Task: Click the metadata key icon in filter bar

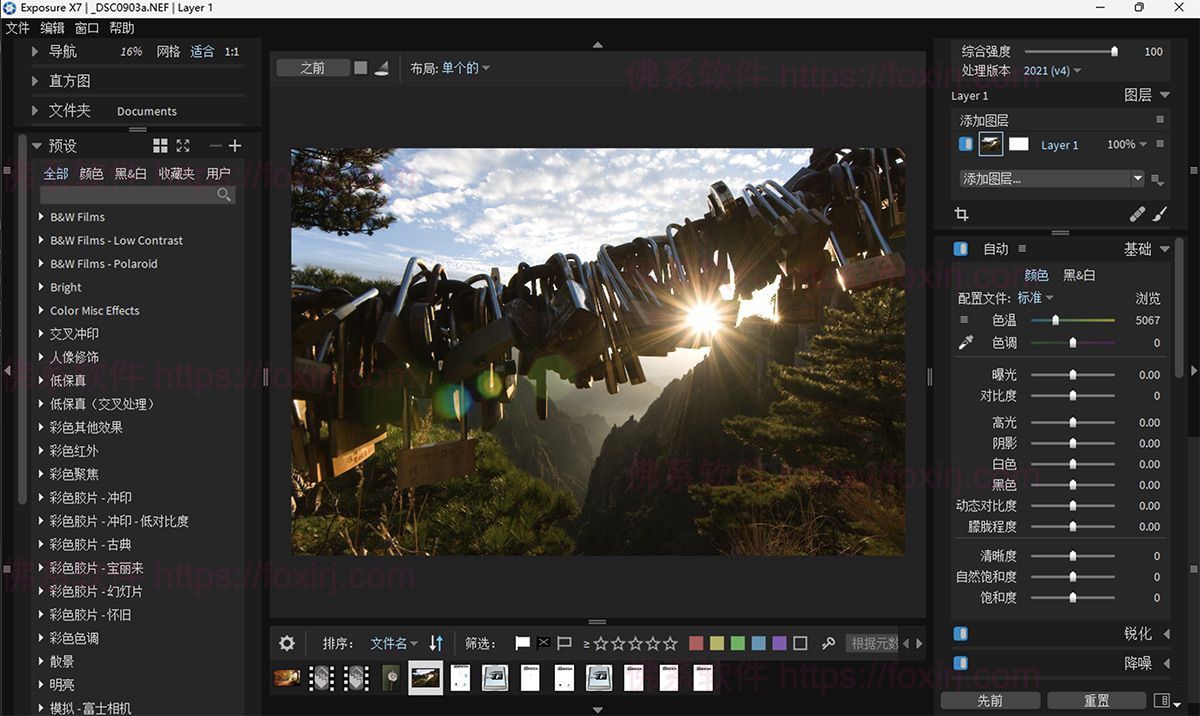Action: (829, 643)
